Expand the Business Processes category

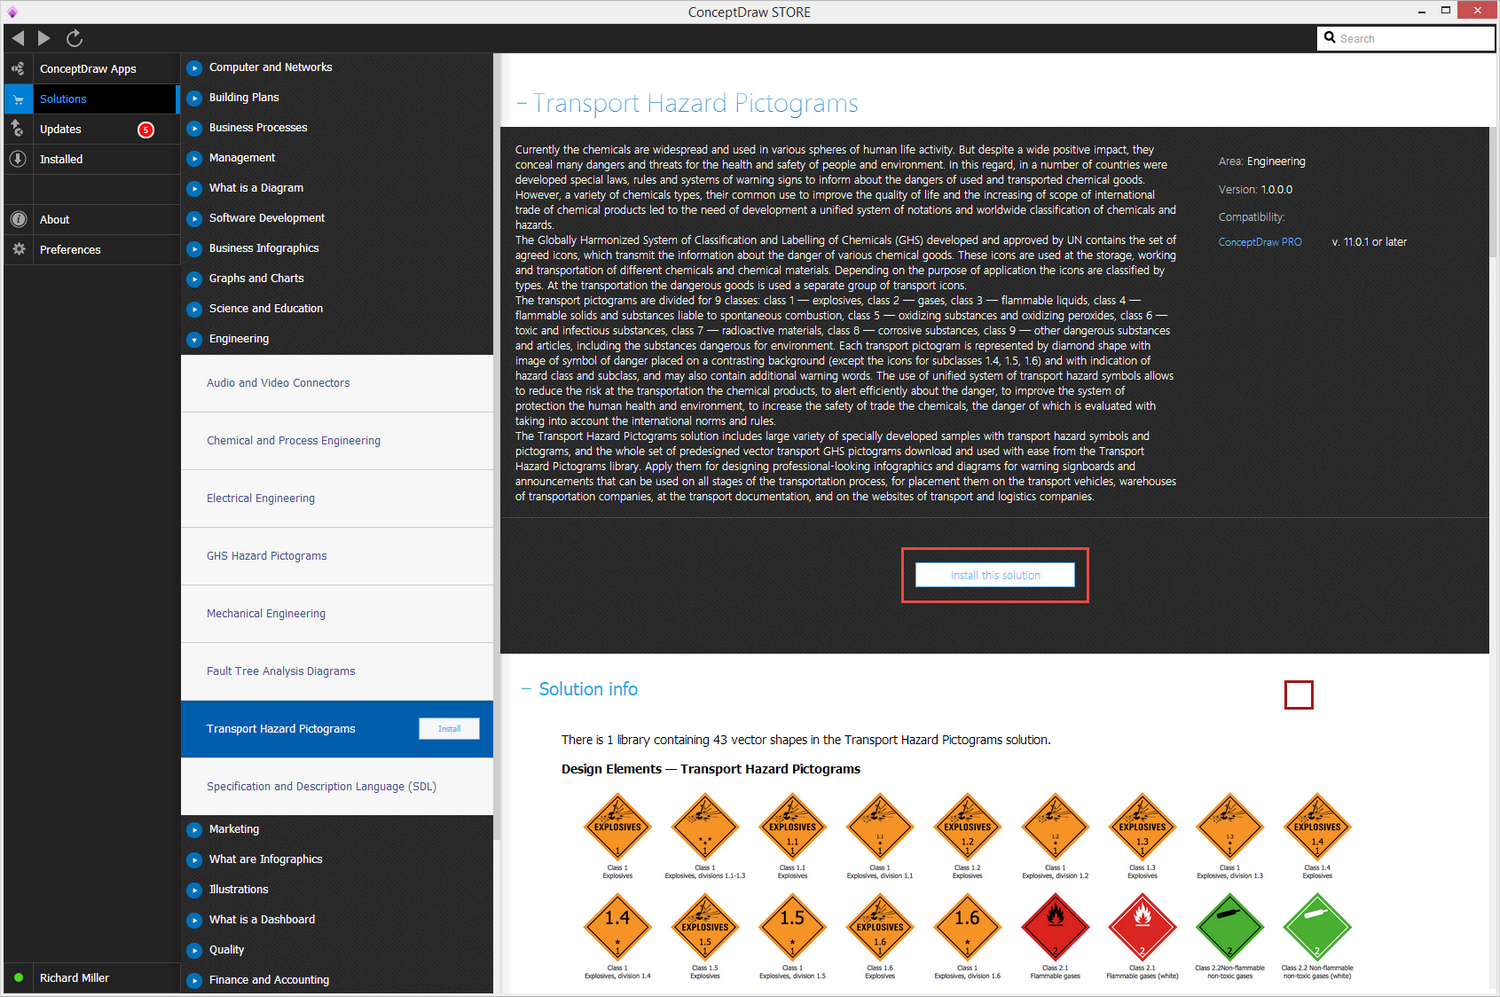pyautogui.click(x=195, y=128)
